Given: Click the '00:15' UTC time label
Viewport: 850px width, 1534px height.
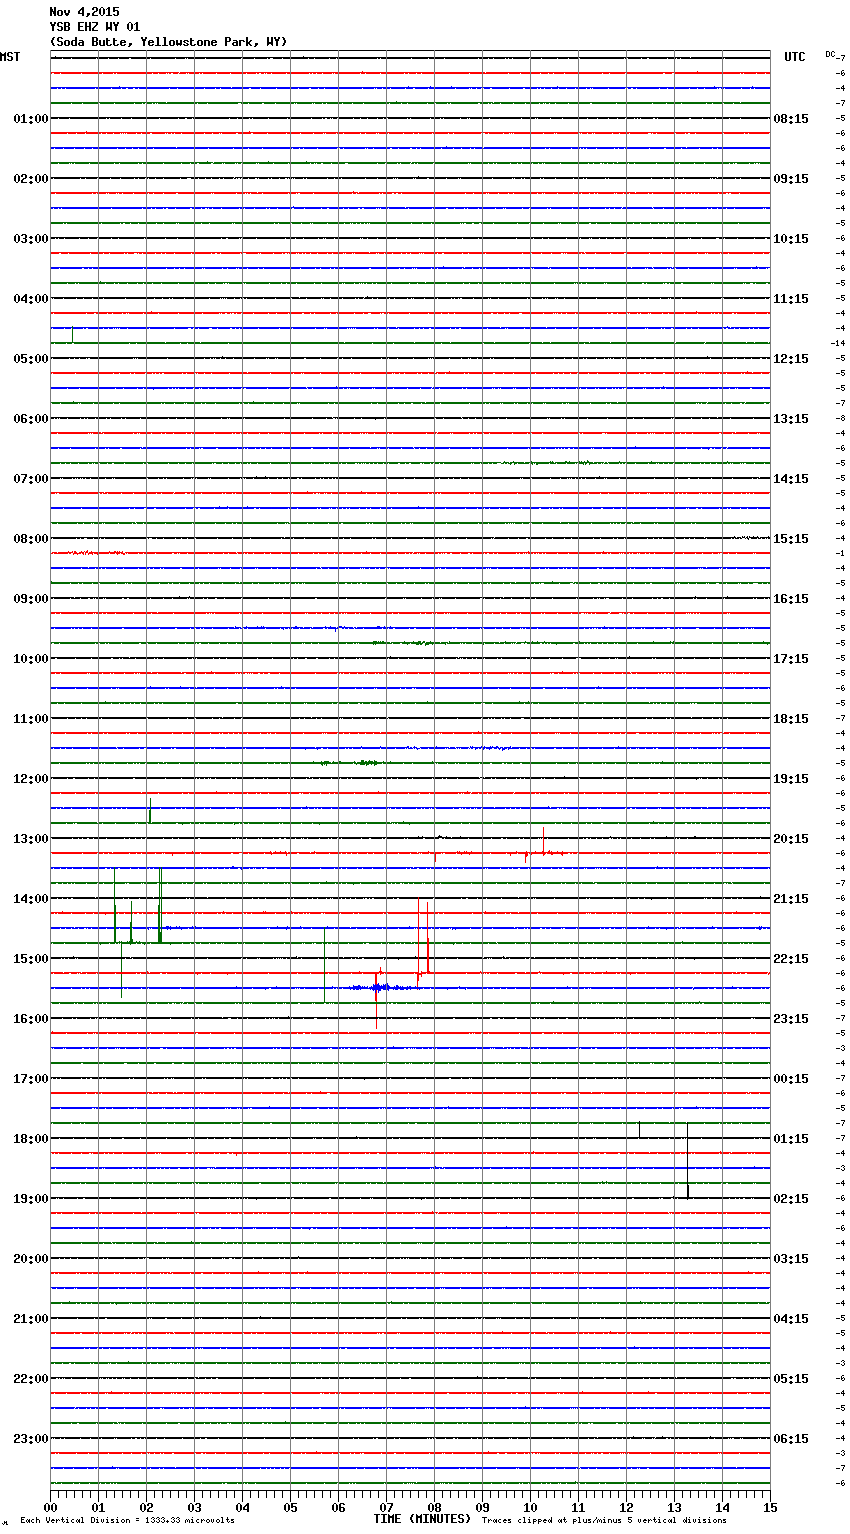Looking at the screenshot, I should (x=791, y=1079).
